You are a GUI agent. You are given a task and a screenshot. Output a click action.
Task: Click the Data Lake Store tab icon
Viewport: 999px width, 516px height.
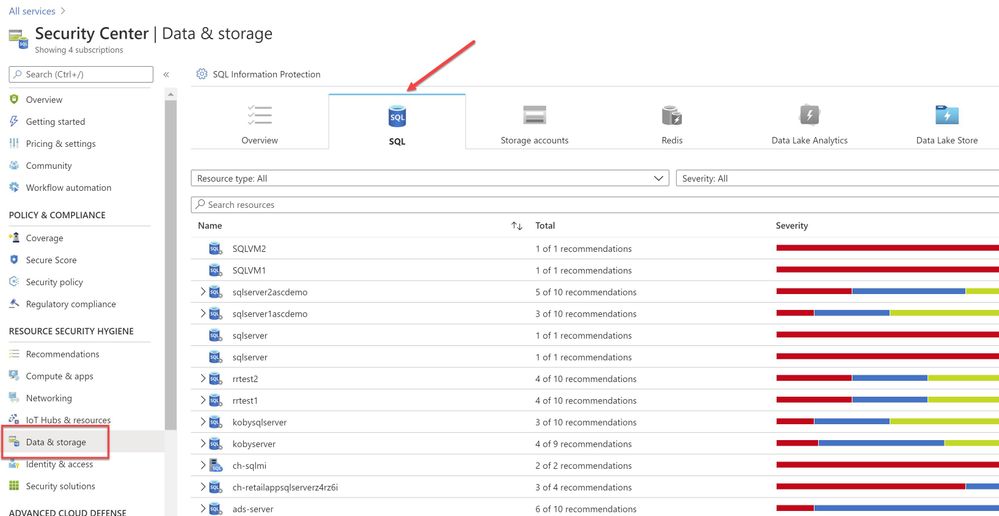[947, 115]
